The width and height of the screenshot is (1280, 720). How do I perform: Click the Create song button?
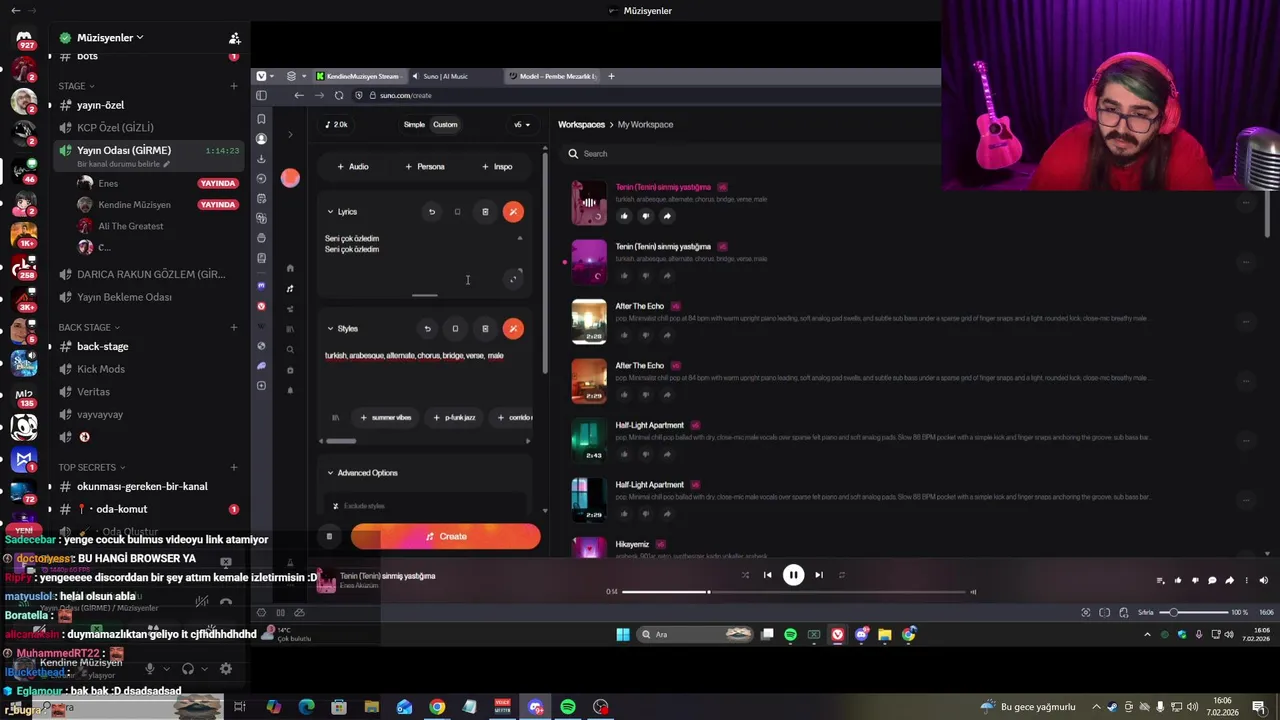(445, 537)
